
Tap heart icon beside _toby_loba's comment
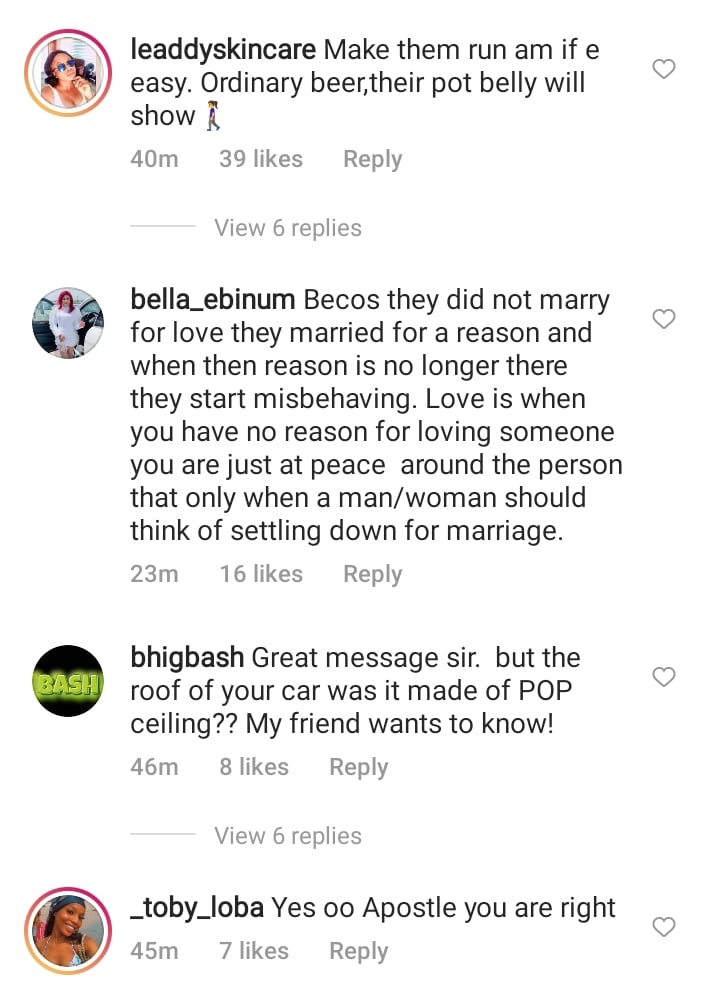[x=663, y=927]
